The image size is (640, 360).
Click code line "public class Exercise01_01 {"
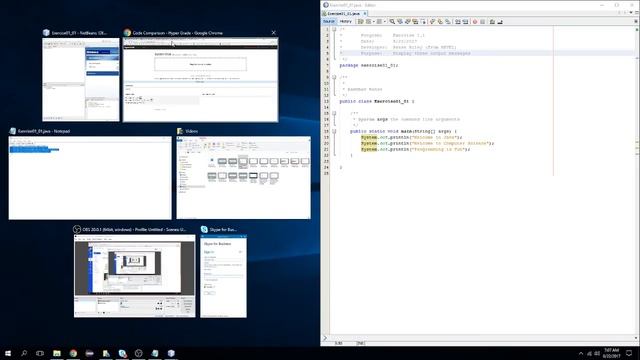376,101
